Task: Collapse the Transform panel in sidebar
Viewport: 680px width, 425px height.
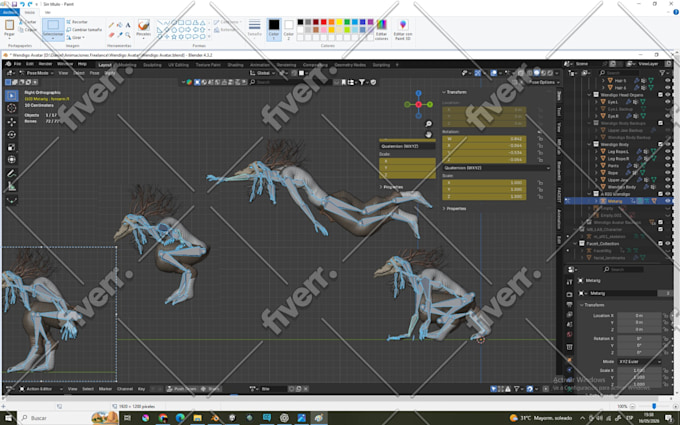Action: click(x=454, y=92)
